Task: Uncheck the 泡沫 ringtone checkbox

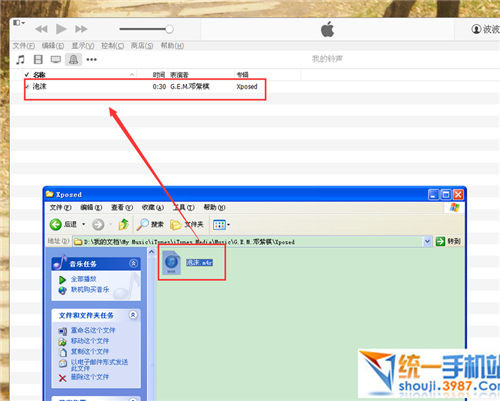Action: pos(27,87)
